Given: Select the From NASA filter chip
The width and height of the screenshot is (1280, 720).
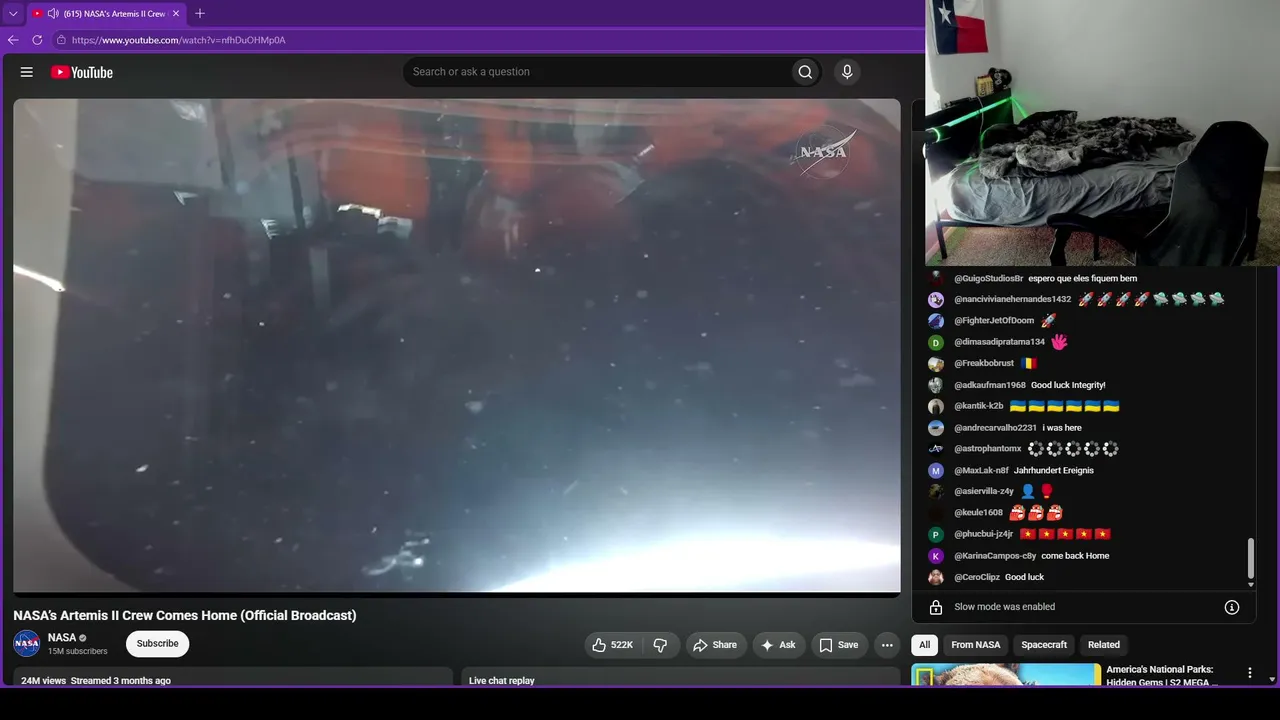Looking at the screenshot, I should 975,645.
